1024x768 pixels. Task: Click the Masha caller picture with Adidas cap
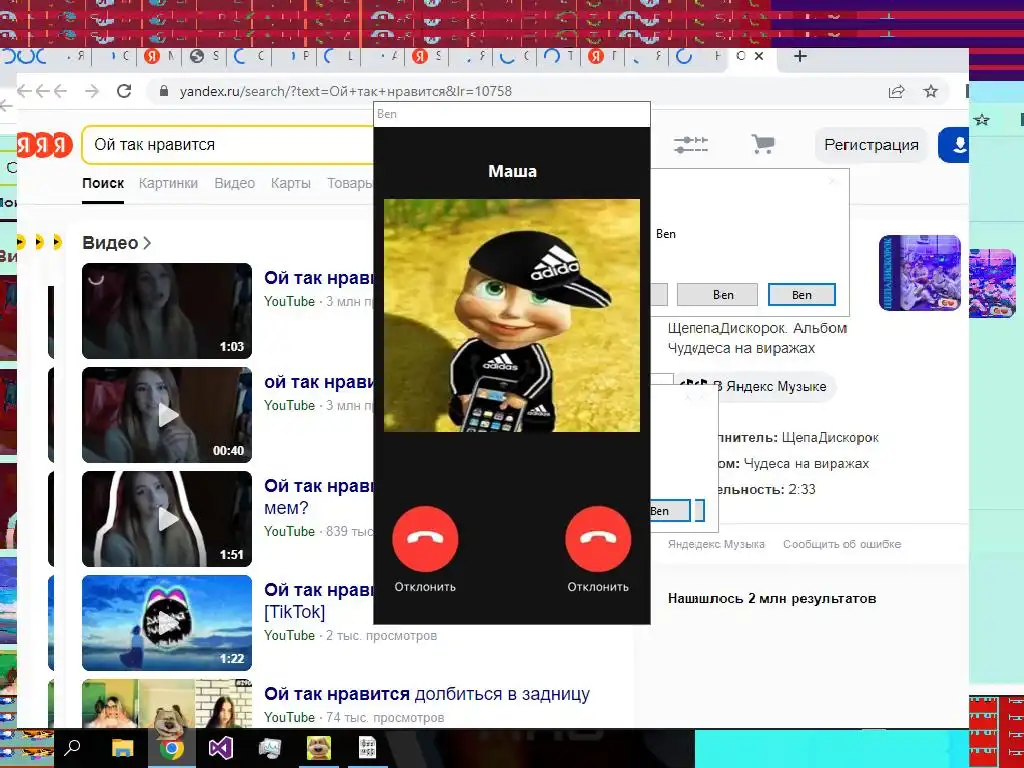click(x=512, y=315)
